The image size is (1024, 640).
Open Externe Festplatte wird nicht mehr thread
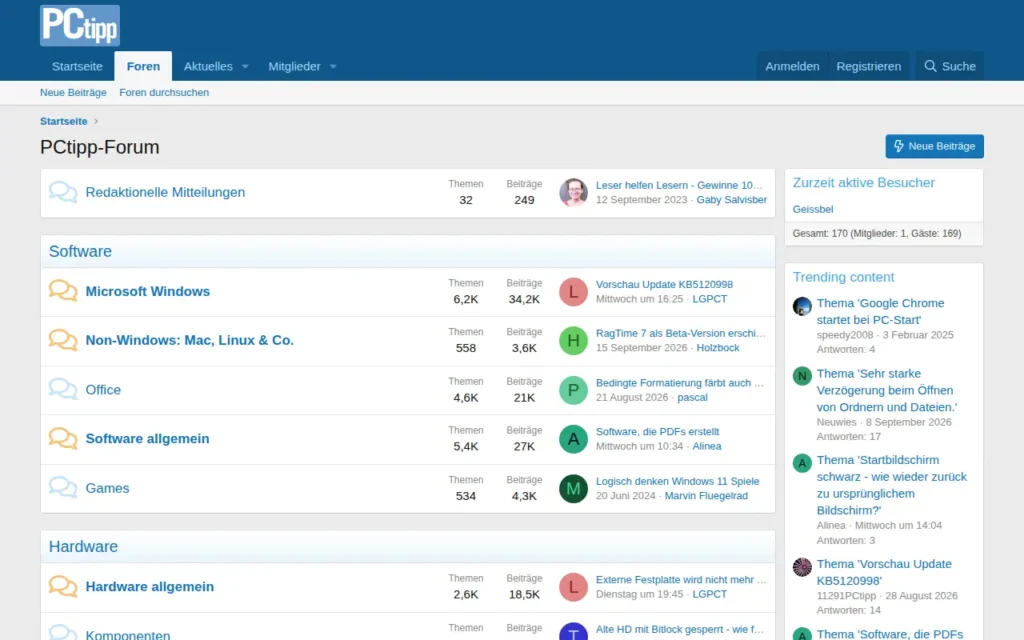click(681, 580)
